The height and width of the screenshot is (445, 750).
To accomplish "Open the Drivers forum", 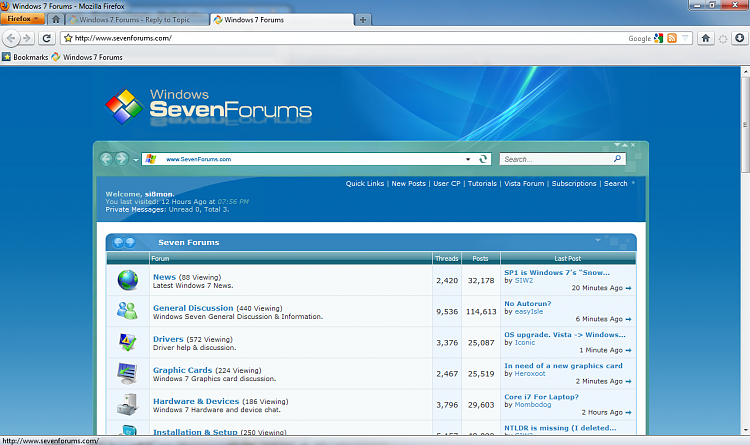I will click(x=168, y=339).
